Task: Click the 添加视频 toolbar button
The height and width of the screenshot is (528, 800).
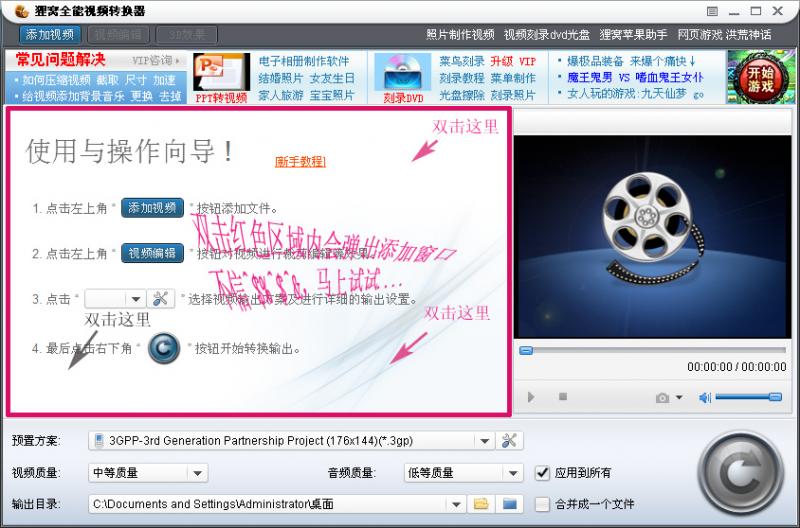Action: (x=50, y=35)
